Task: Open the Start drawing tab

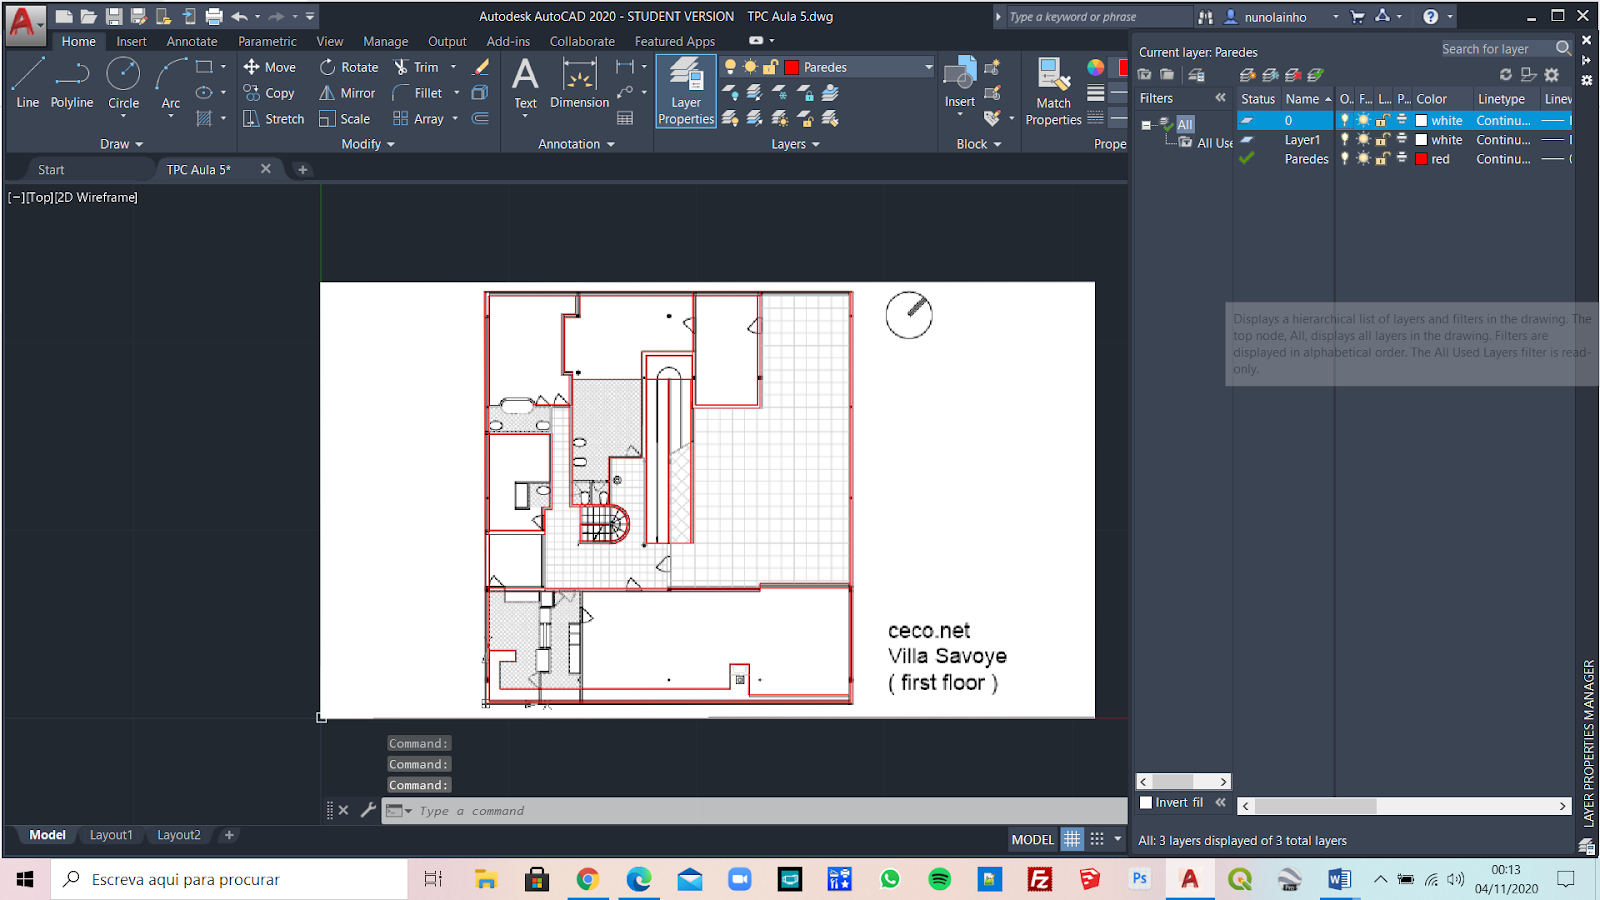Action: pyautogui.click(x=51, y=170)
